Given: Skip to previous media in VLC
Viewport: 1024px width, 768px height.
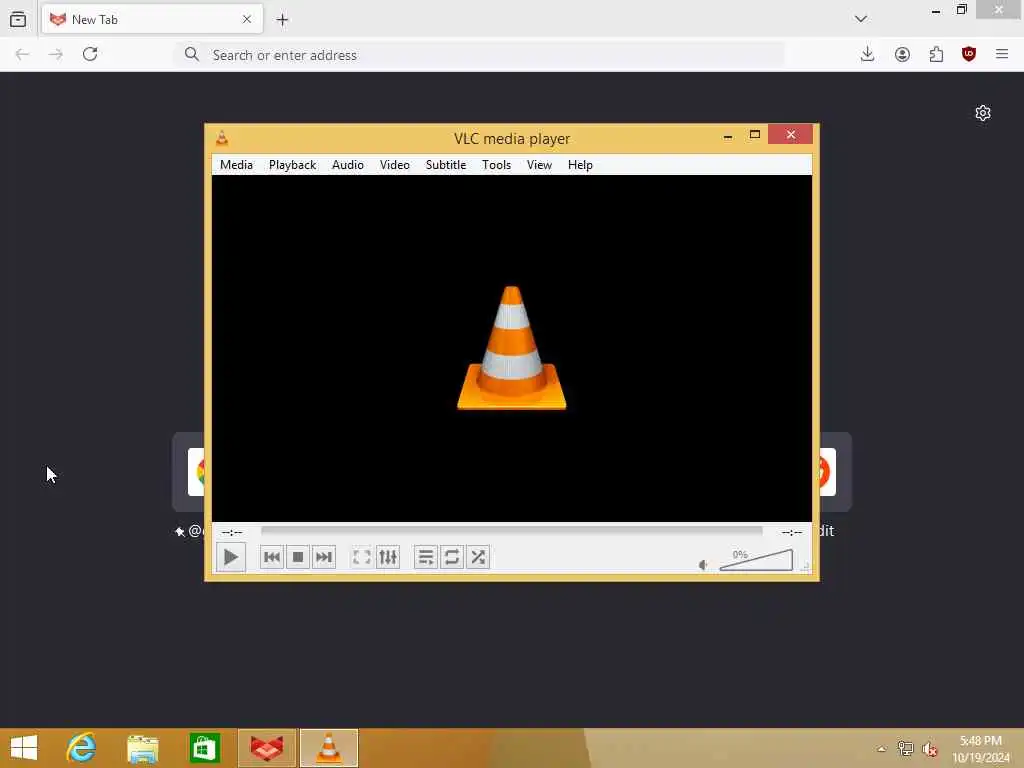Looking at the screenshot, I should [x=272, y=557].
